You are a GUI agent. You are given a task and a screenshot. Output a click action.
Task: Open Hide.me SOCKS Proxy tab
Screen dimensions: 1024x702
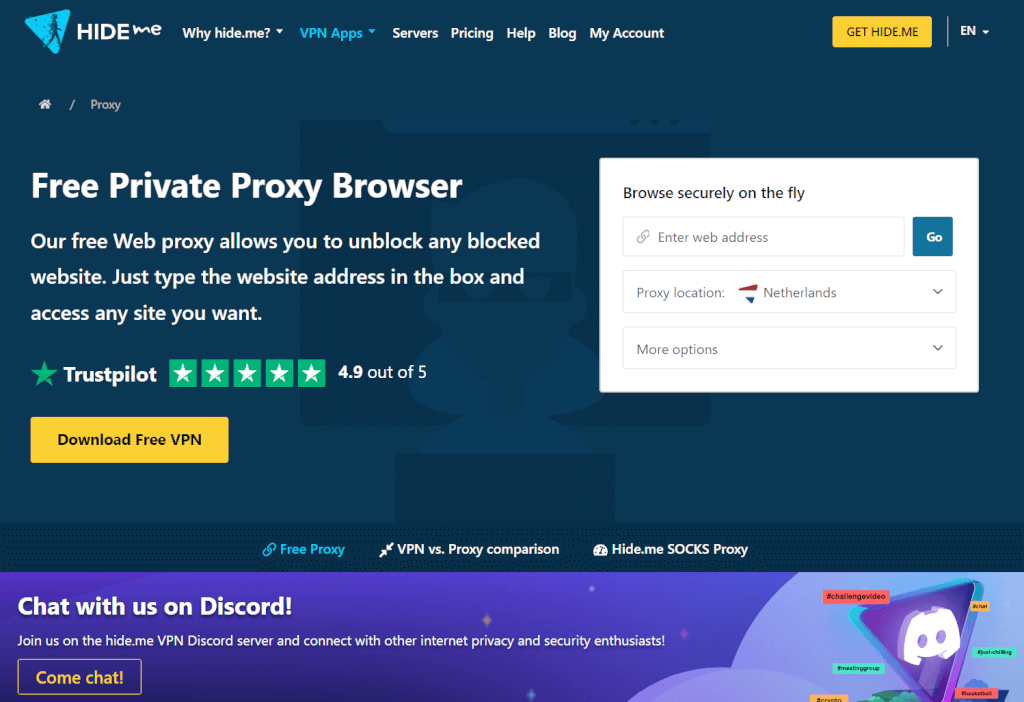tap(670, 549)
